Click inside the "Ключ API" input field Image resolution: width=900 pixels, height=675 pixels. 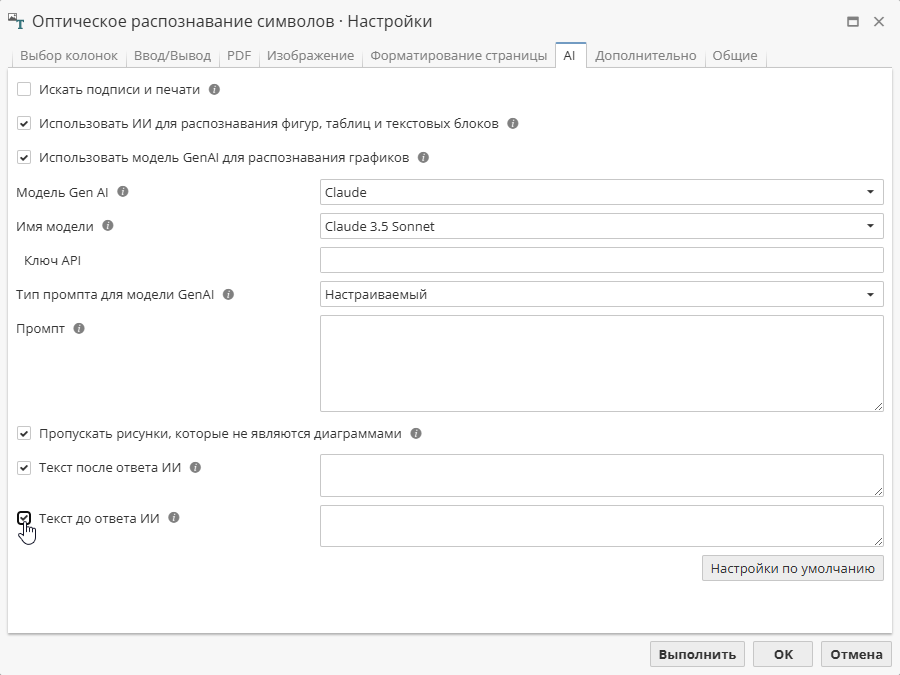(x=600, y=260)
